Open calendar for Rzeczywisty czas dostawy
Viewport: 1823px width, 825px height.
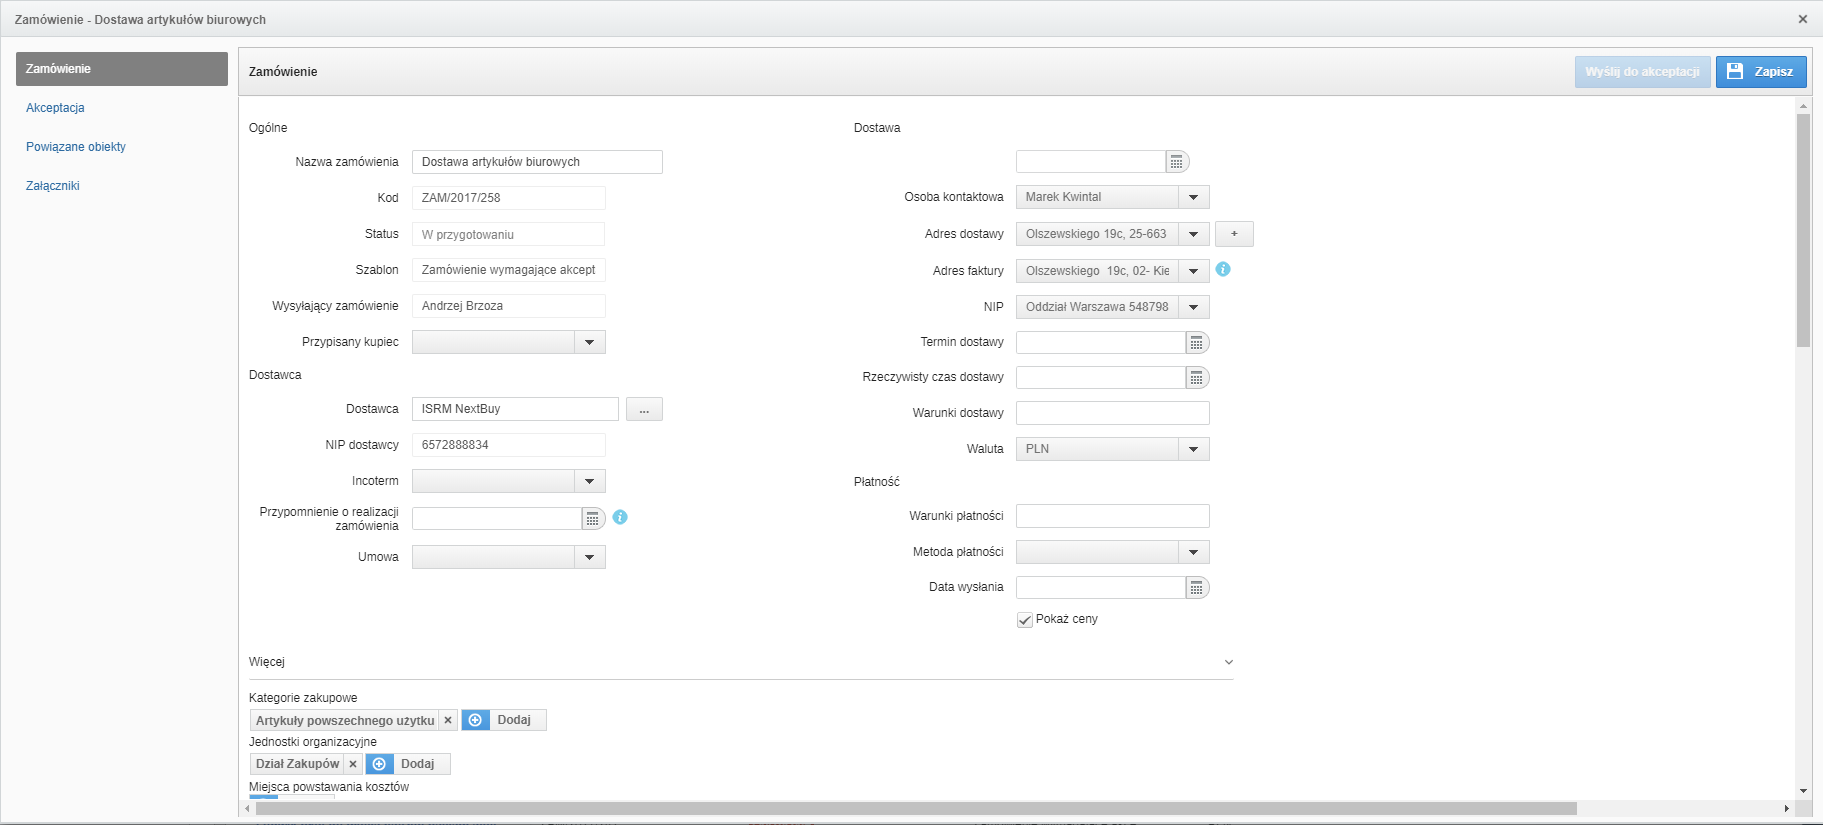pyautogui.click(x=1196, y=378)
